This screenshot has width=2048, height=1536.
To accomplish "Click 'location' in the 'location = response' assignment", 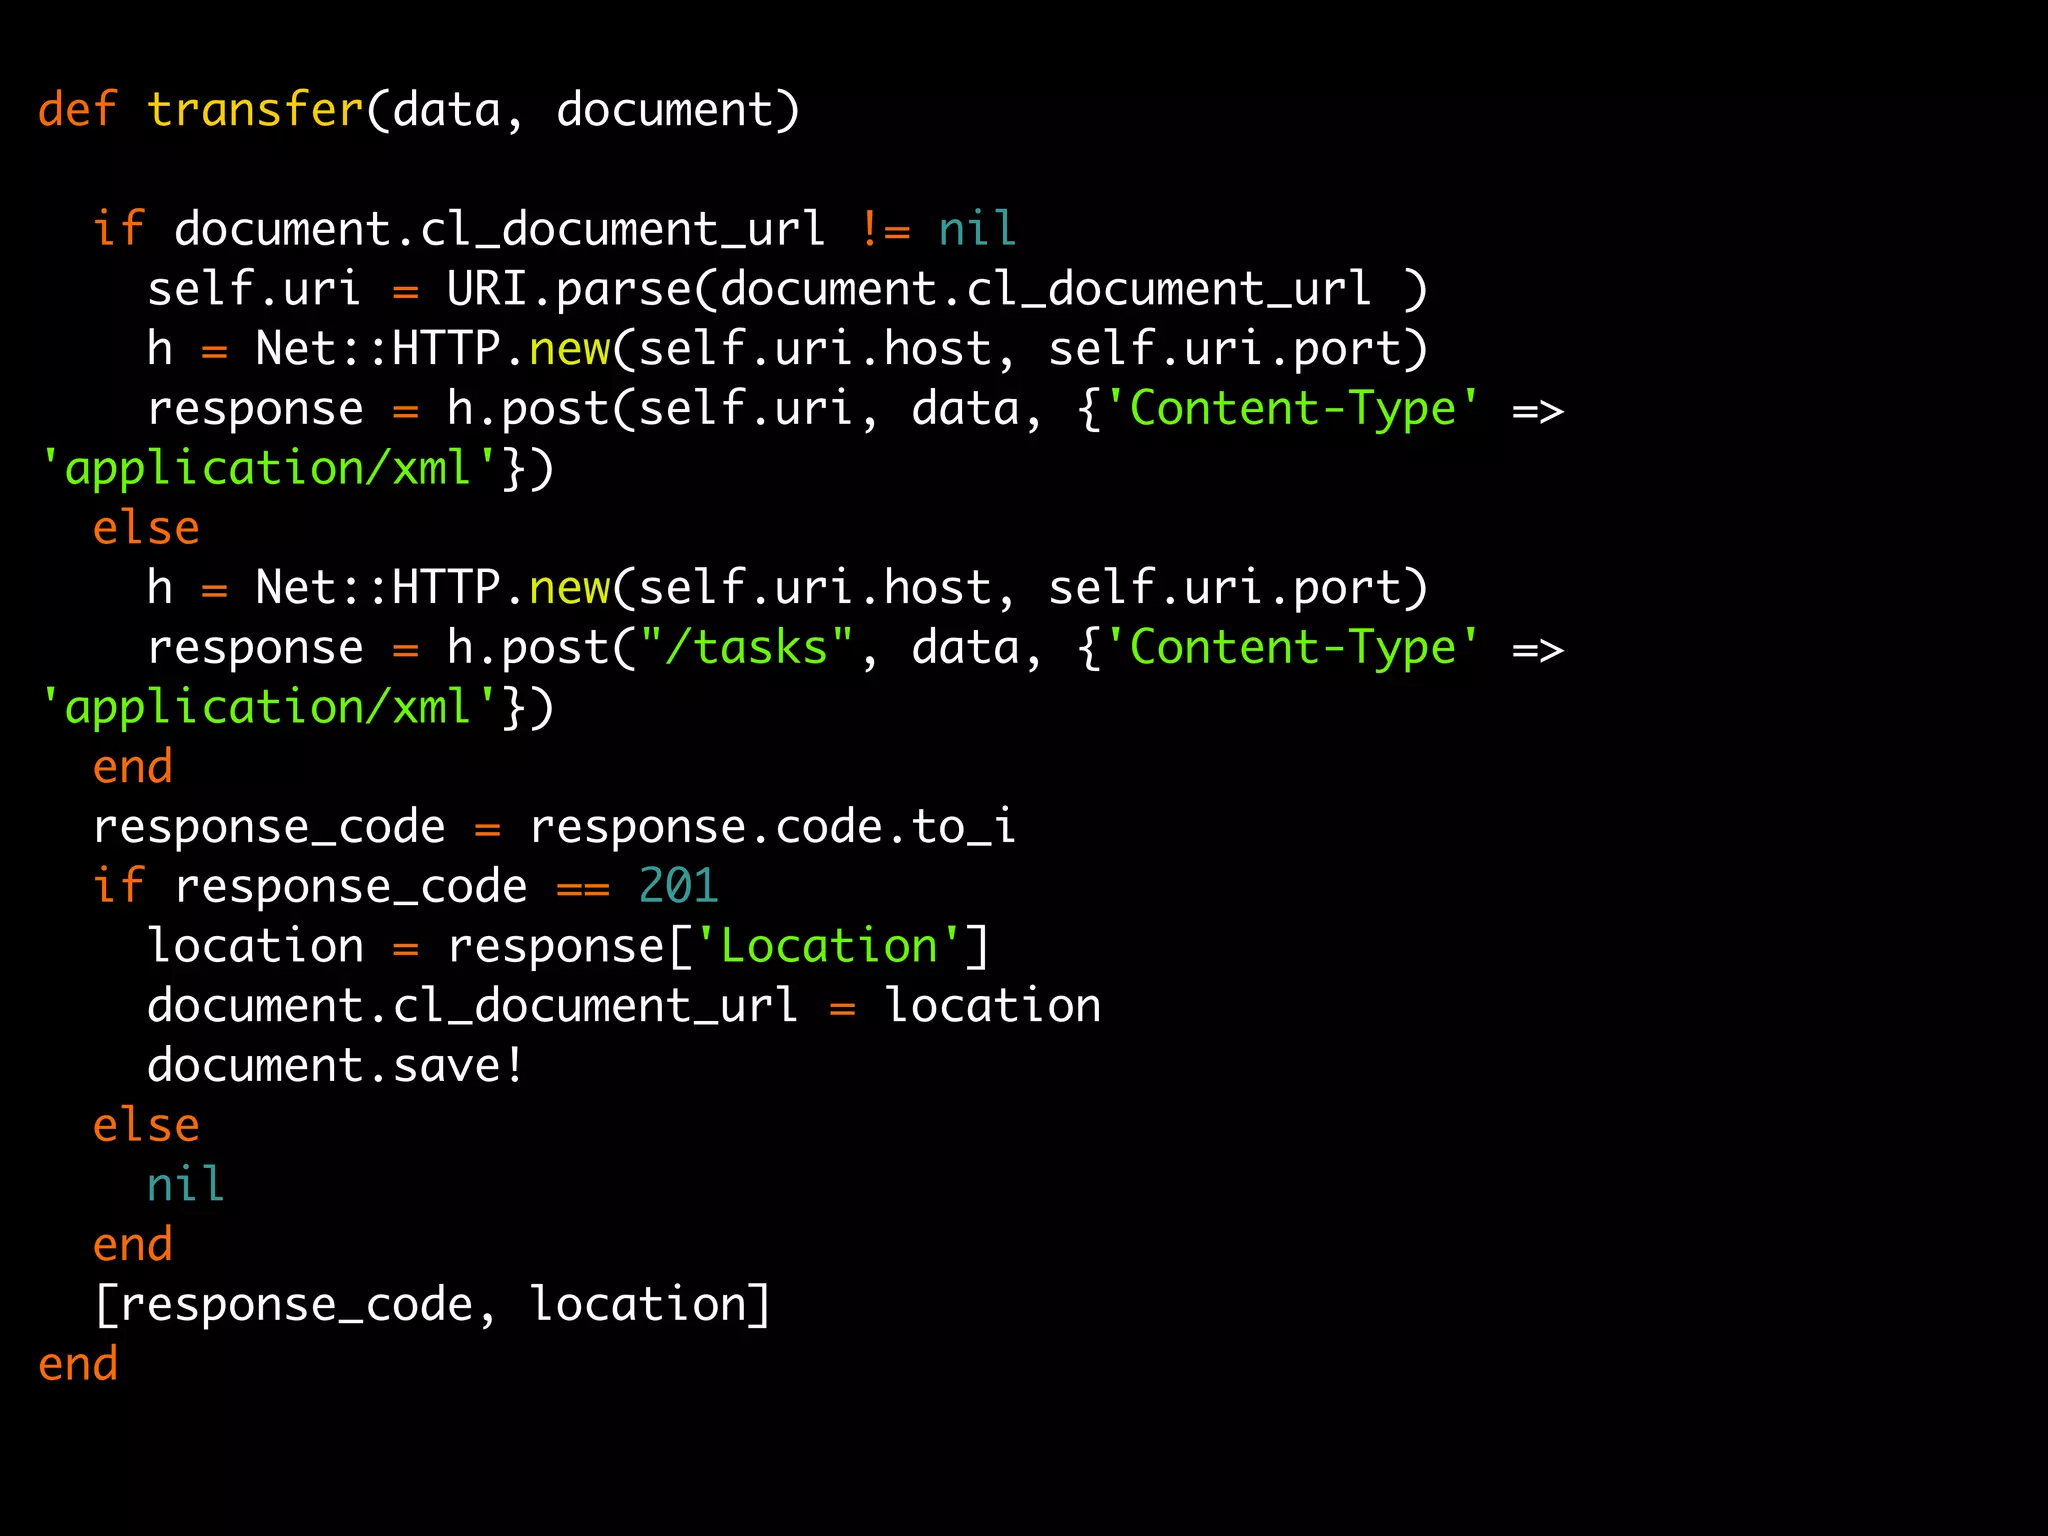I will 256,947.
